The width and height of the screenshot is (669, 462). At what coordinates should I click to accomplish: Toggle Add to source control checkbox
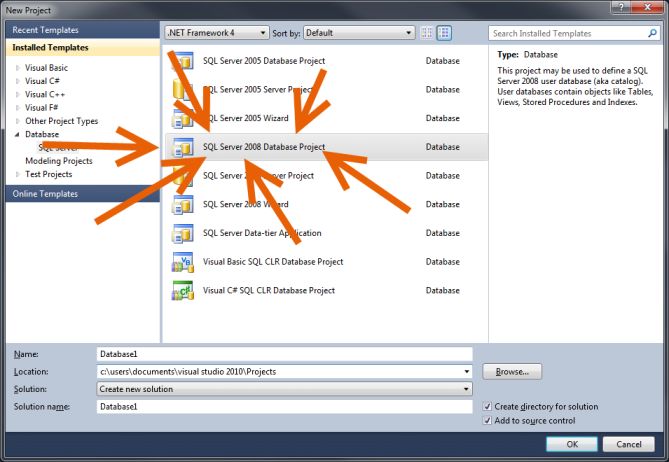click(x=487, y=421)
